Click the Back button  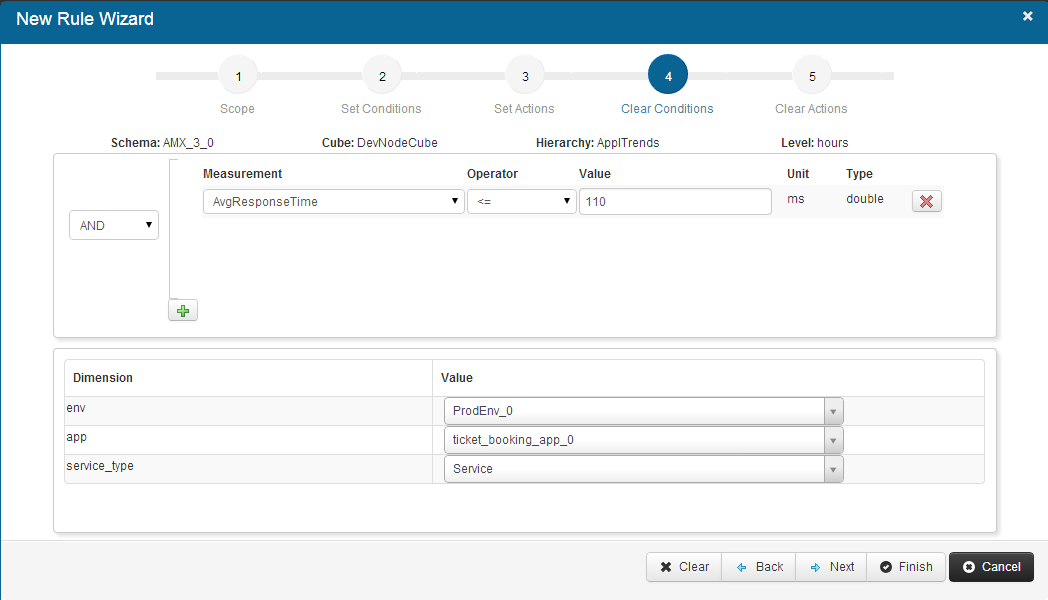pos(759,567)
